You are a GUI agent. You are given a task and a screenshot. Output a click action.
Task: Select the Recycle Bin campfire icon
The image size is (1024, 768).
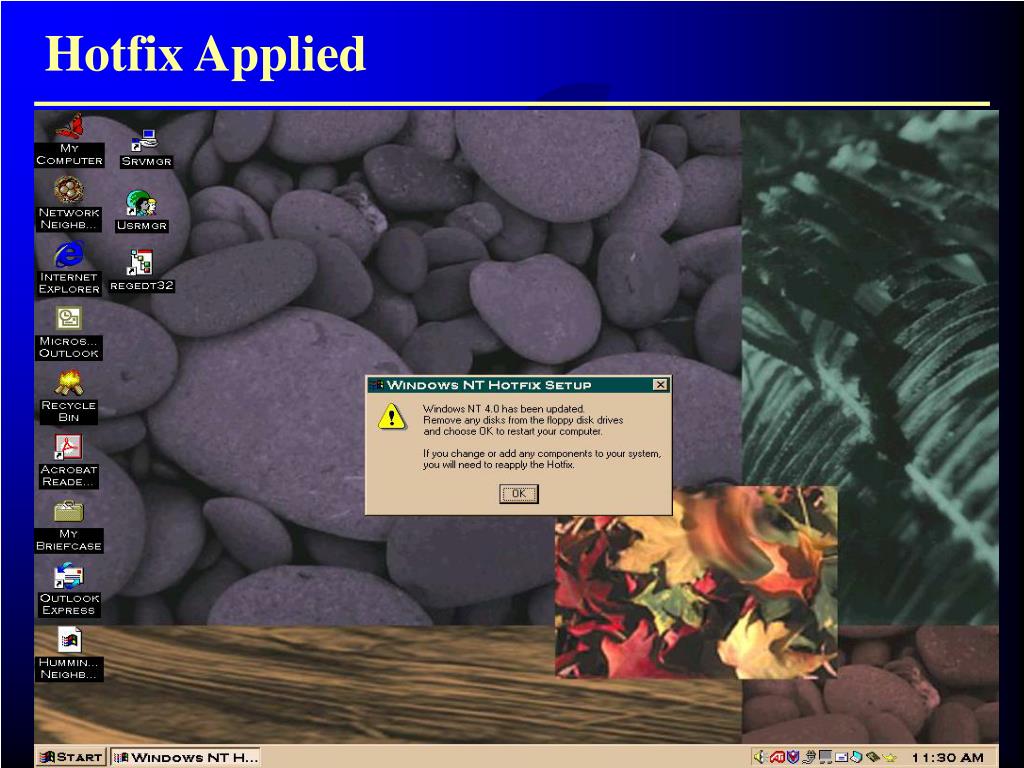point(69,396)
